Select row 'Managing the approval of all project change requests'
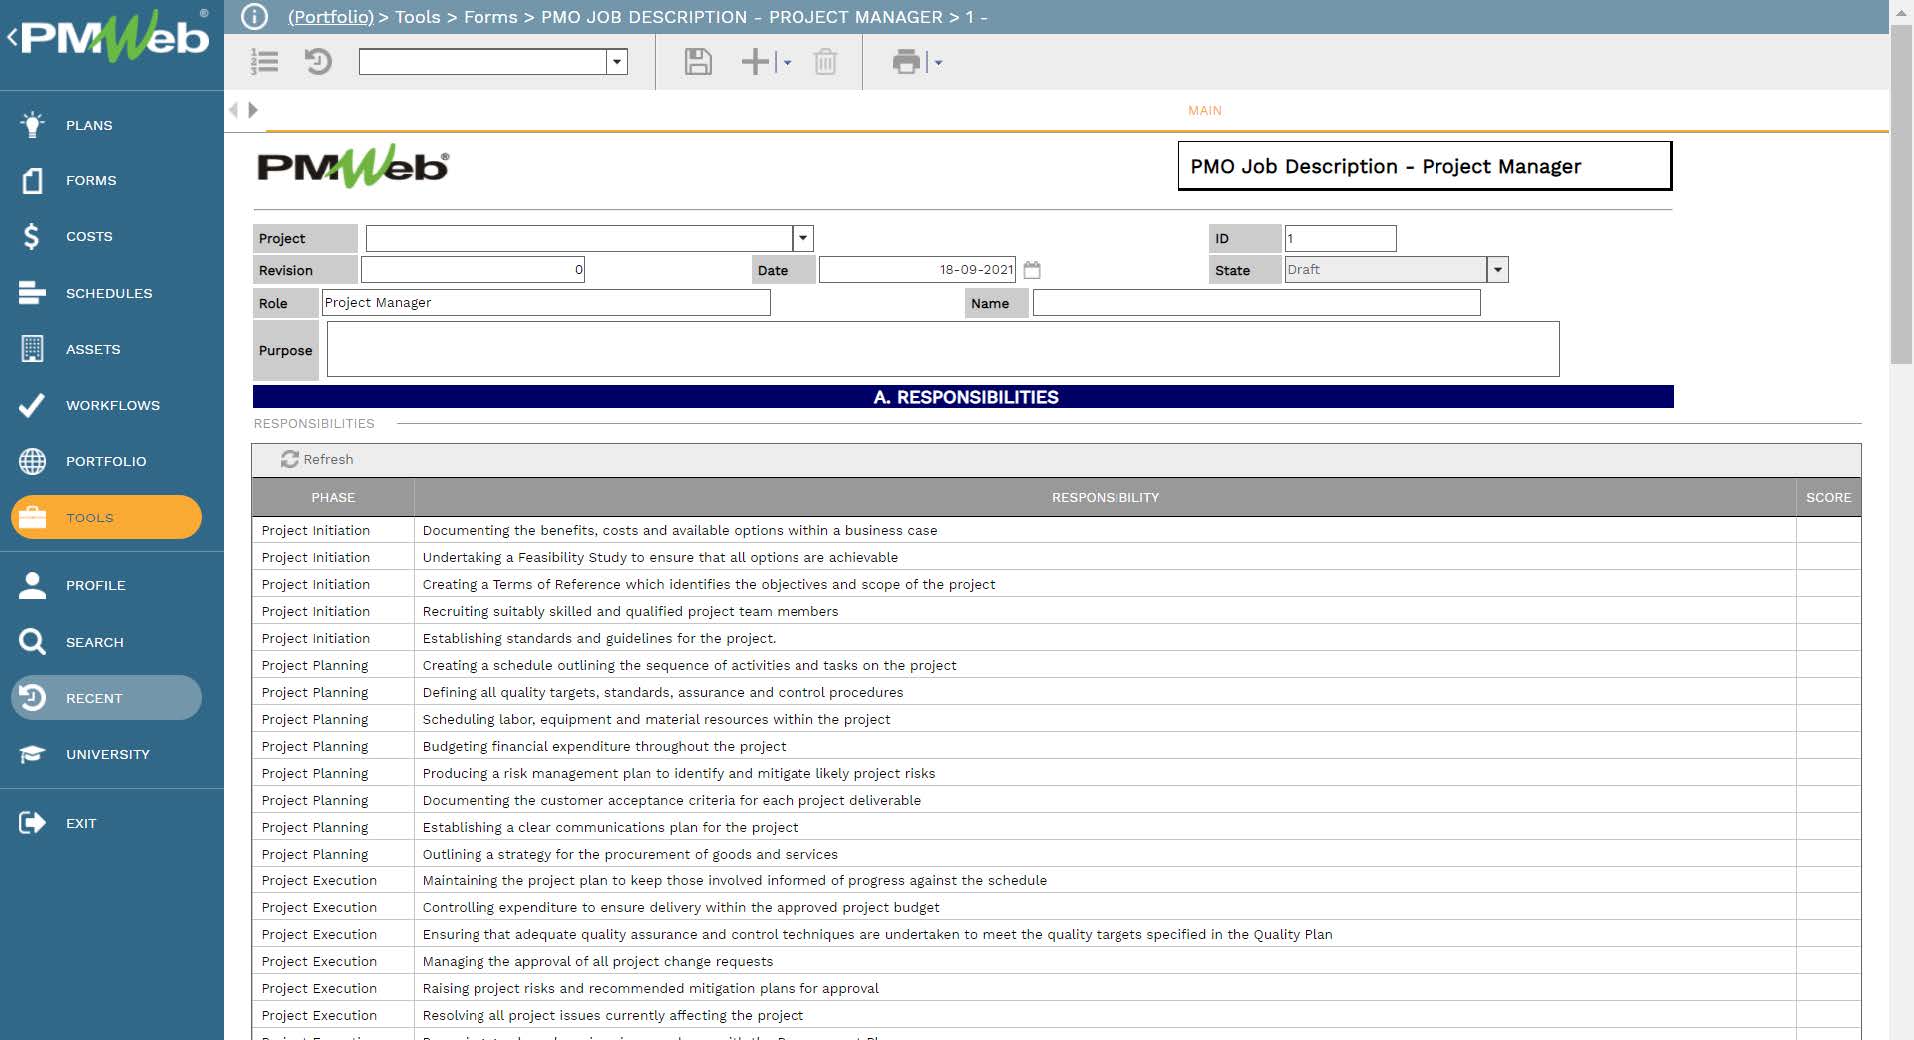The image size is (1914, 1040). [1056, 961]
